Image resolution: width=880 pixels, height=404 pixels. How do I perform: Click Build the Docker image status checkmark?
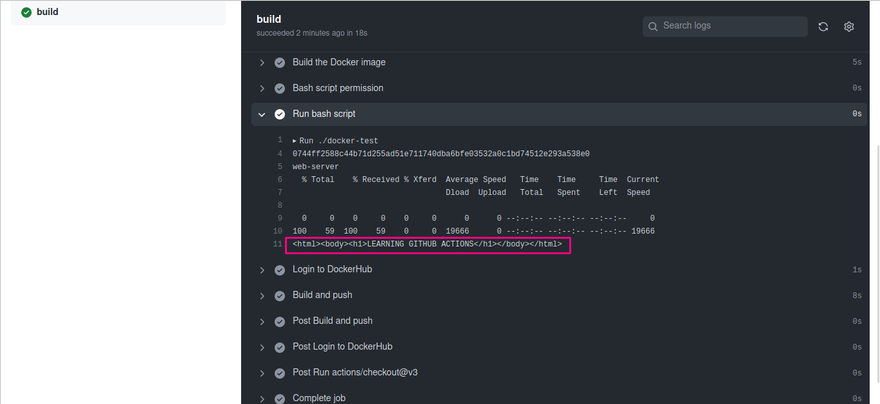pos(279,63)
